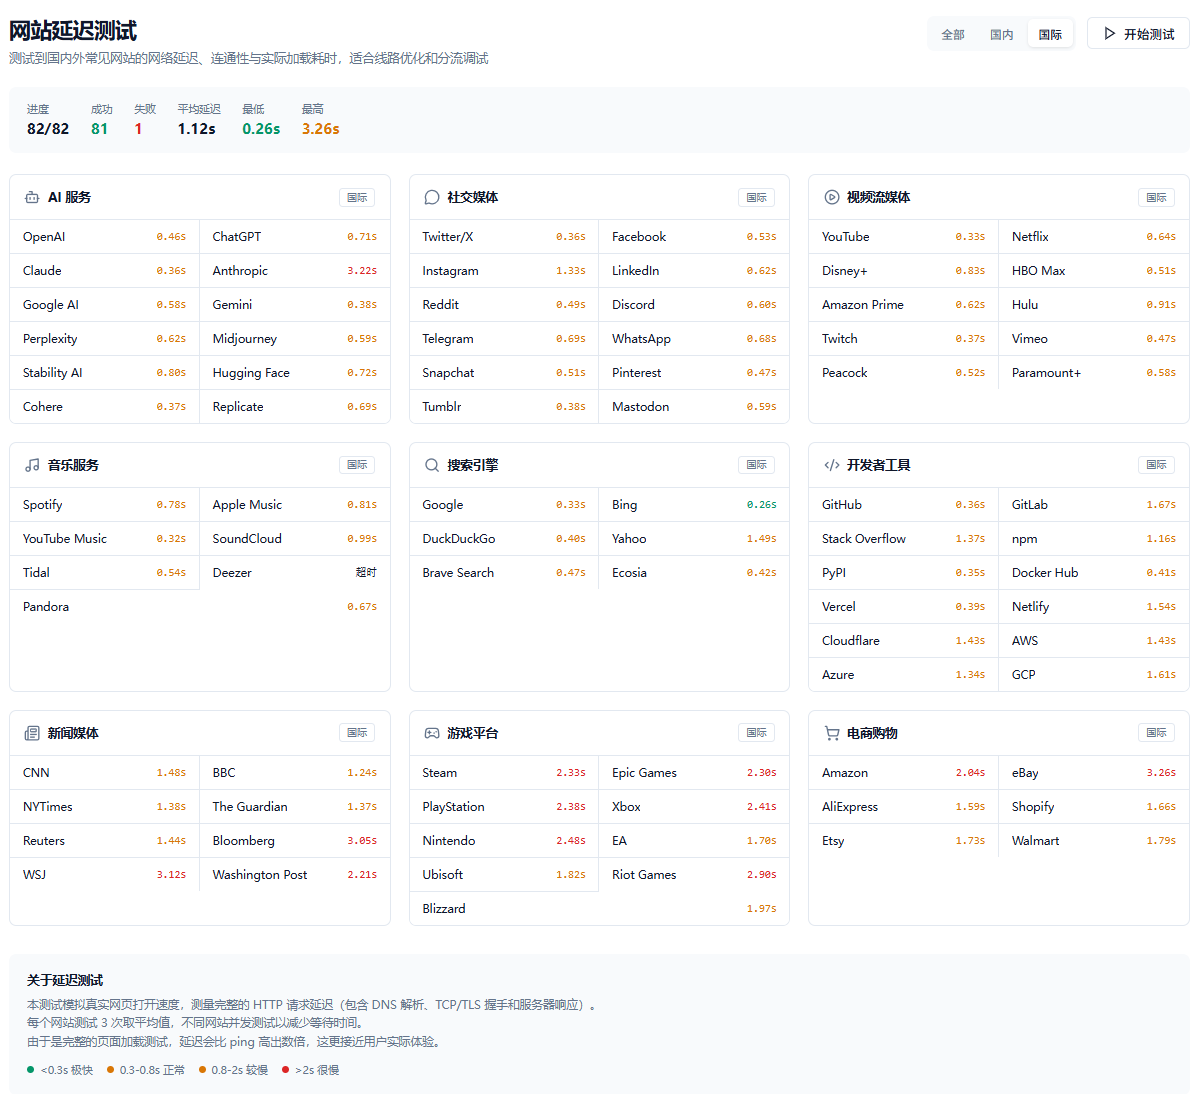Click the 国际 tag in 社交媒体 card
Viewport: 1200px width, 1094px height.
click(x=756, y=198)
